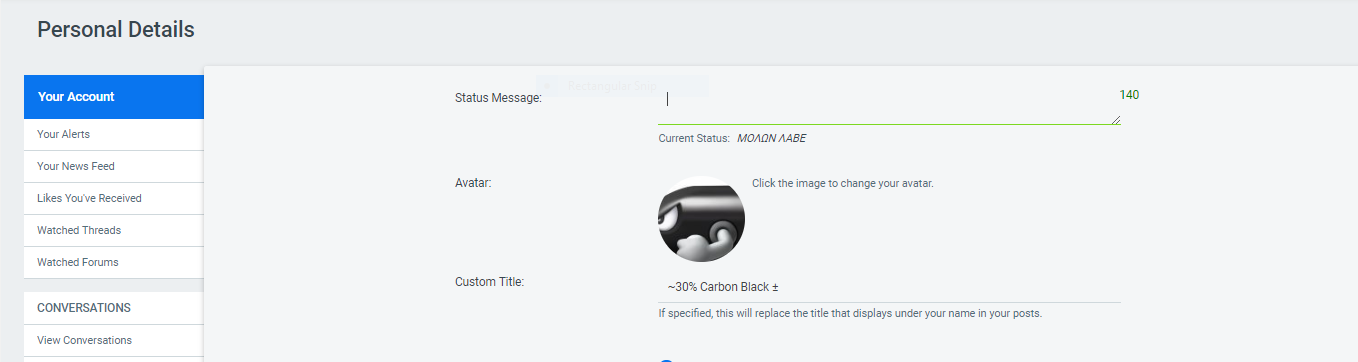Click the Status Message label
1358x362 pixels.
[498, 98]
